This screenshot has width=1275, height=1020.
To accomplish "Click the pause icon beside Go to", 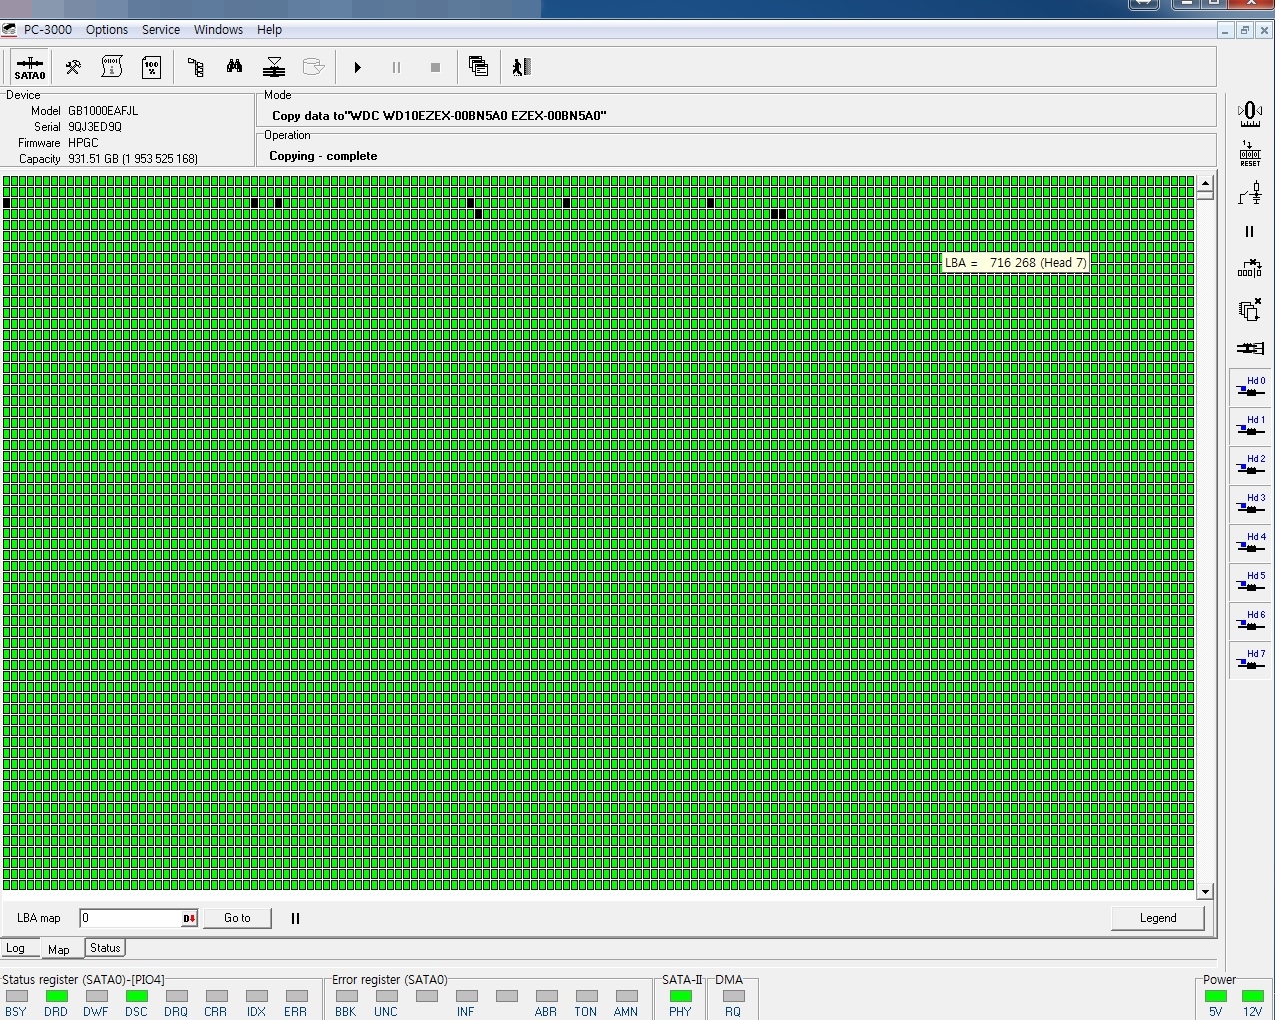I will click(295, 918).
